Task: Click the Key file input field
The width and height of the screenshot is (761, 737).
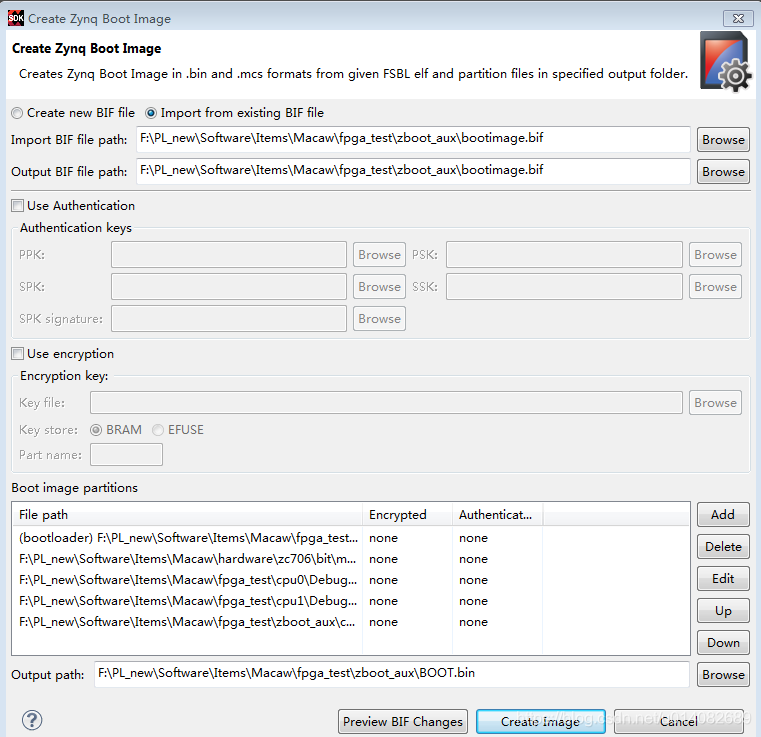Action: click(386, 403)
